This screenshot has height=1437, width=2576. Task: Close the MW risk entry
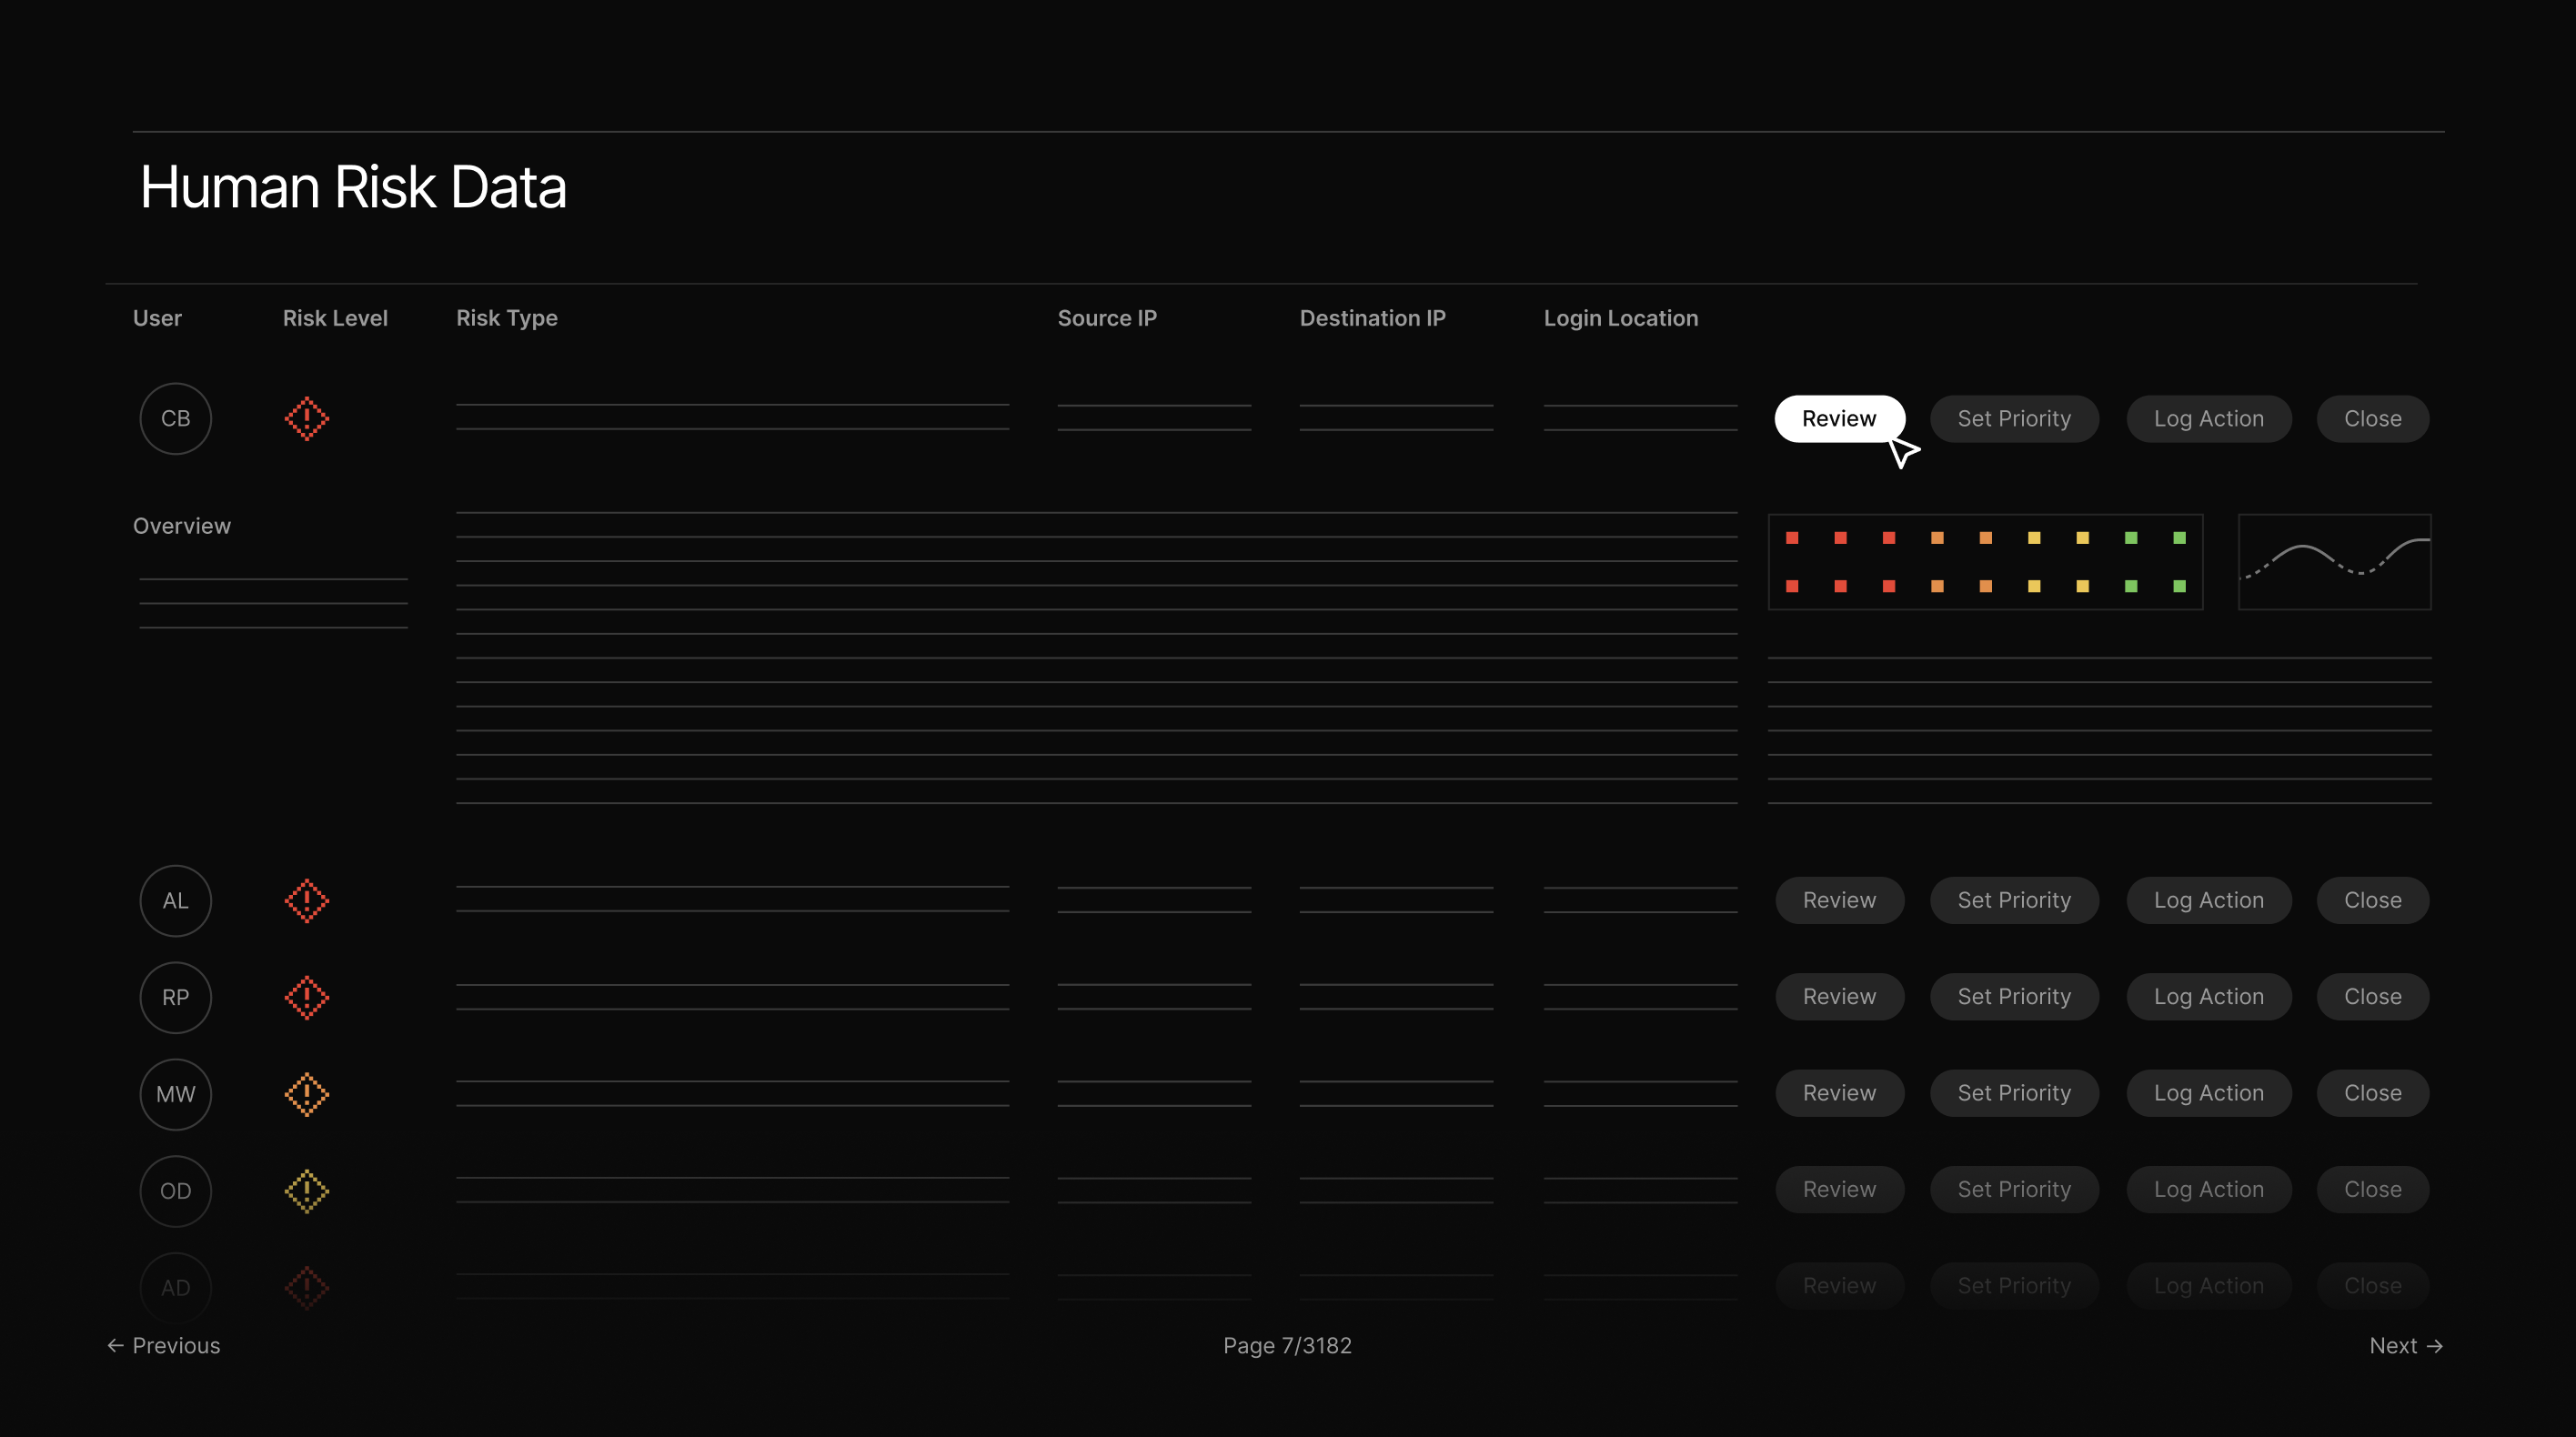(2372, 1093)
